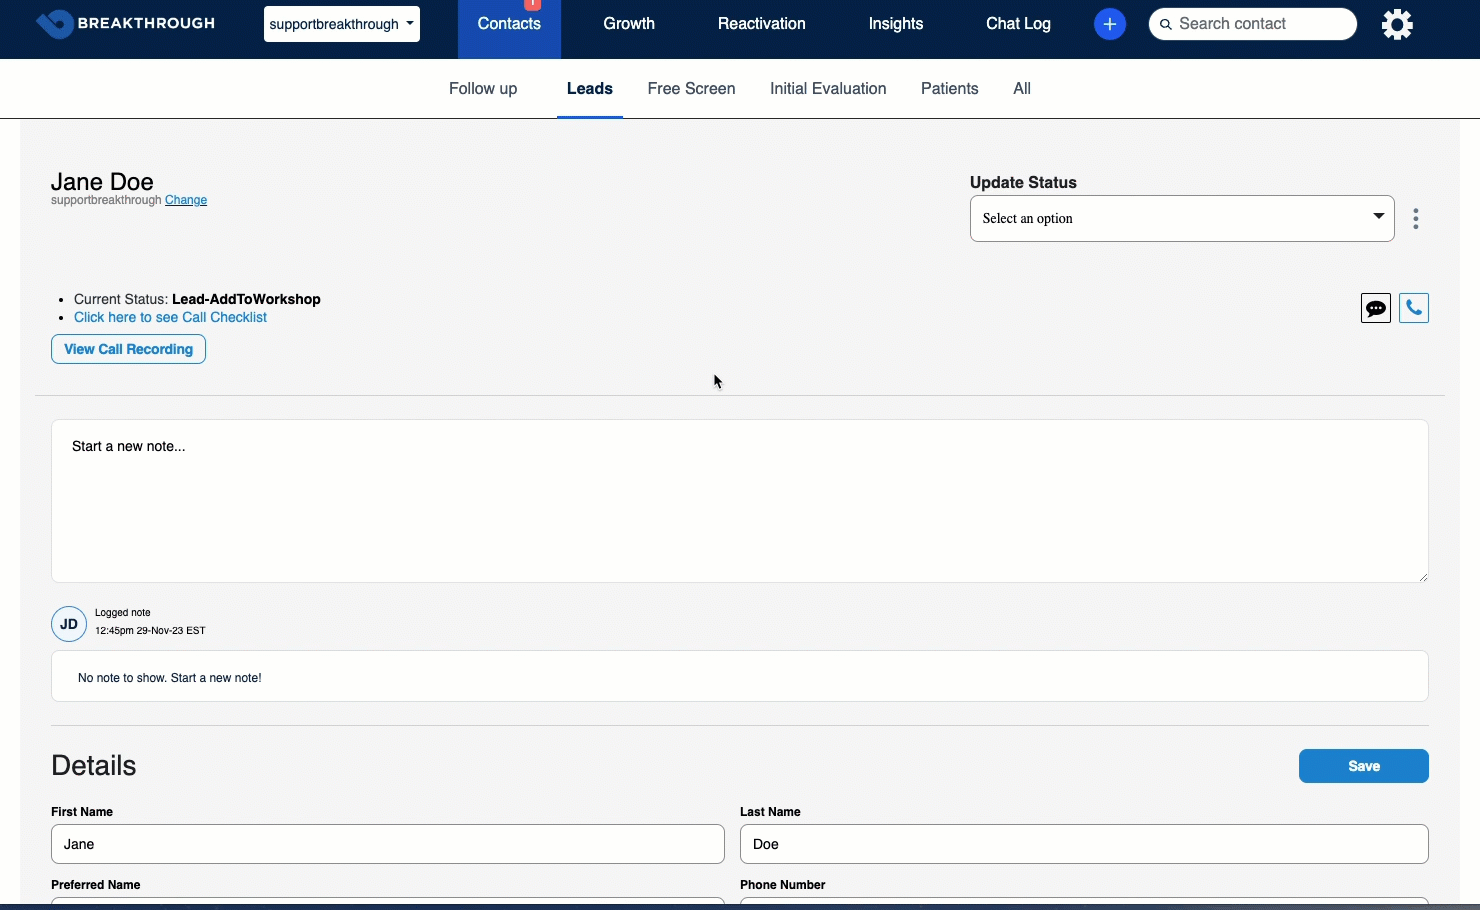This screenshot has height=910, width=1480.
Task: Open the Reactivation tab
Action: coord(761,24)
